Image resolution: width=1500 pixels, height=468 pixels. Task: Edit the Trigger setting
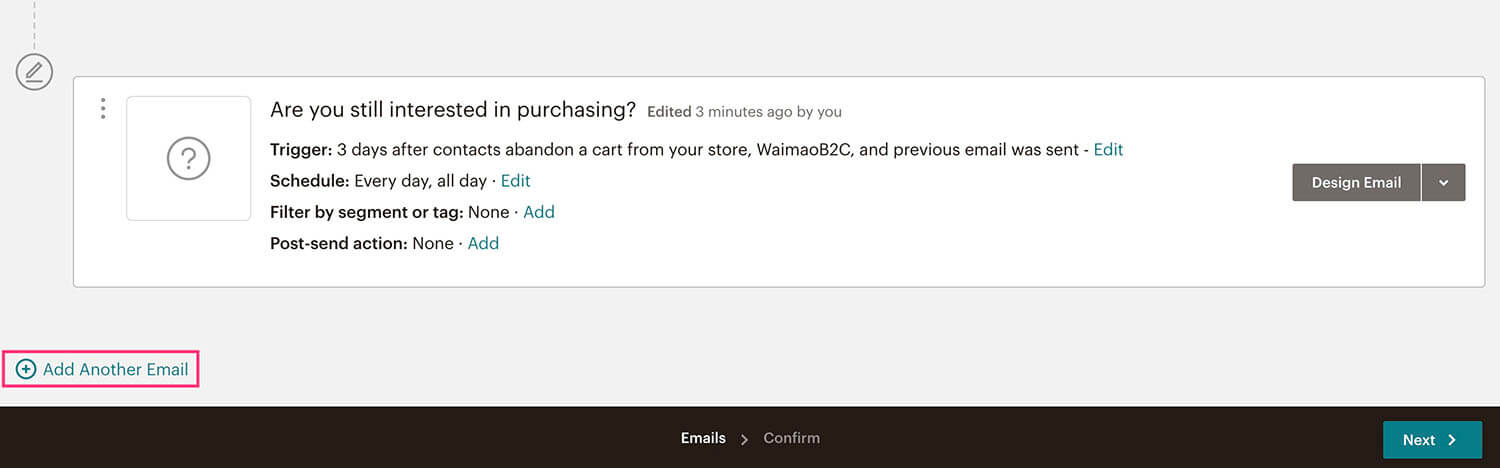[x=1108, y=150]
